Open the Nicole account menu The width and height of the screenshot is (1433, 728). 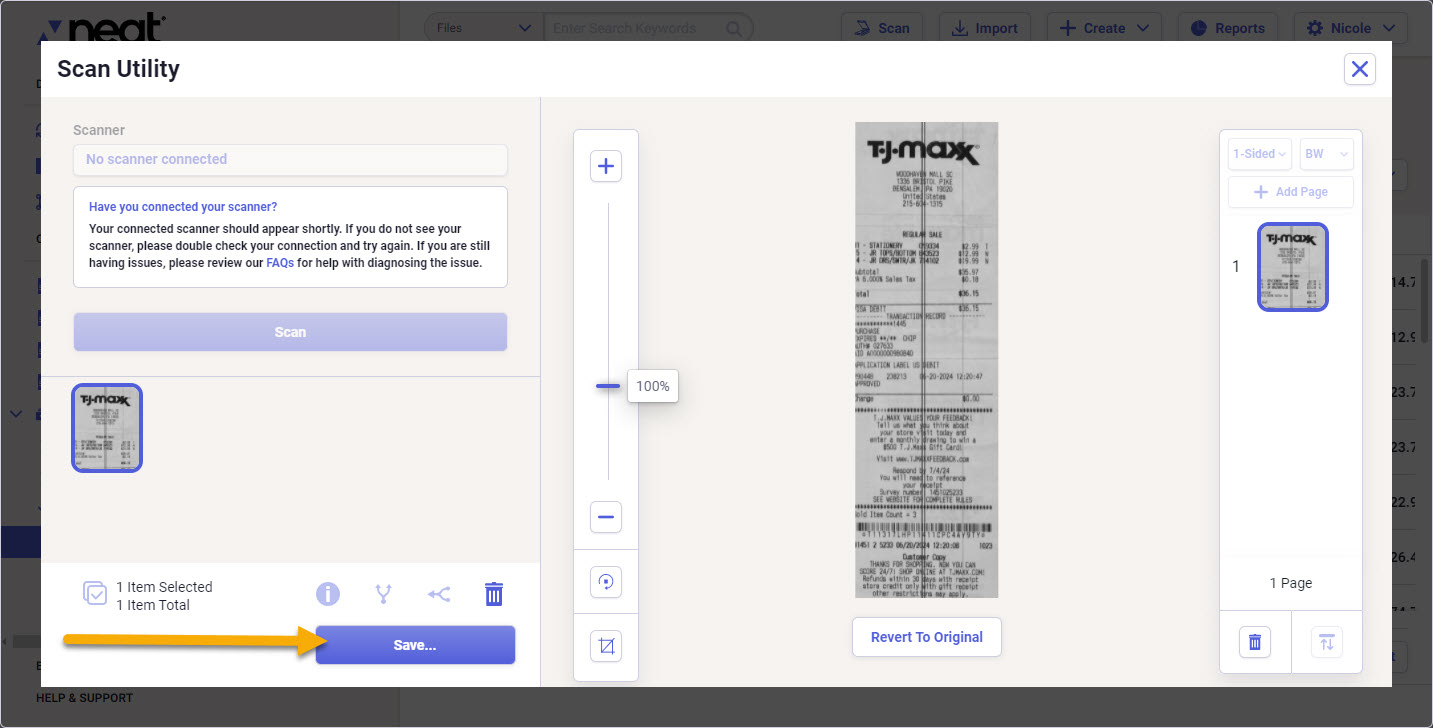coord(1350,27)
